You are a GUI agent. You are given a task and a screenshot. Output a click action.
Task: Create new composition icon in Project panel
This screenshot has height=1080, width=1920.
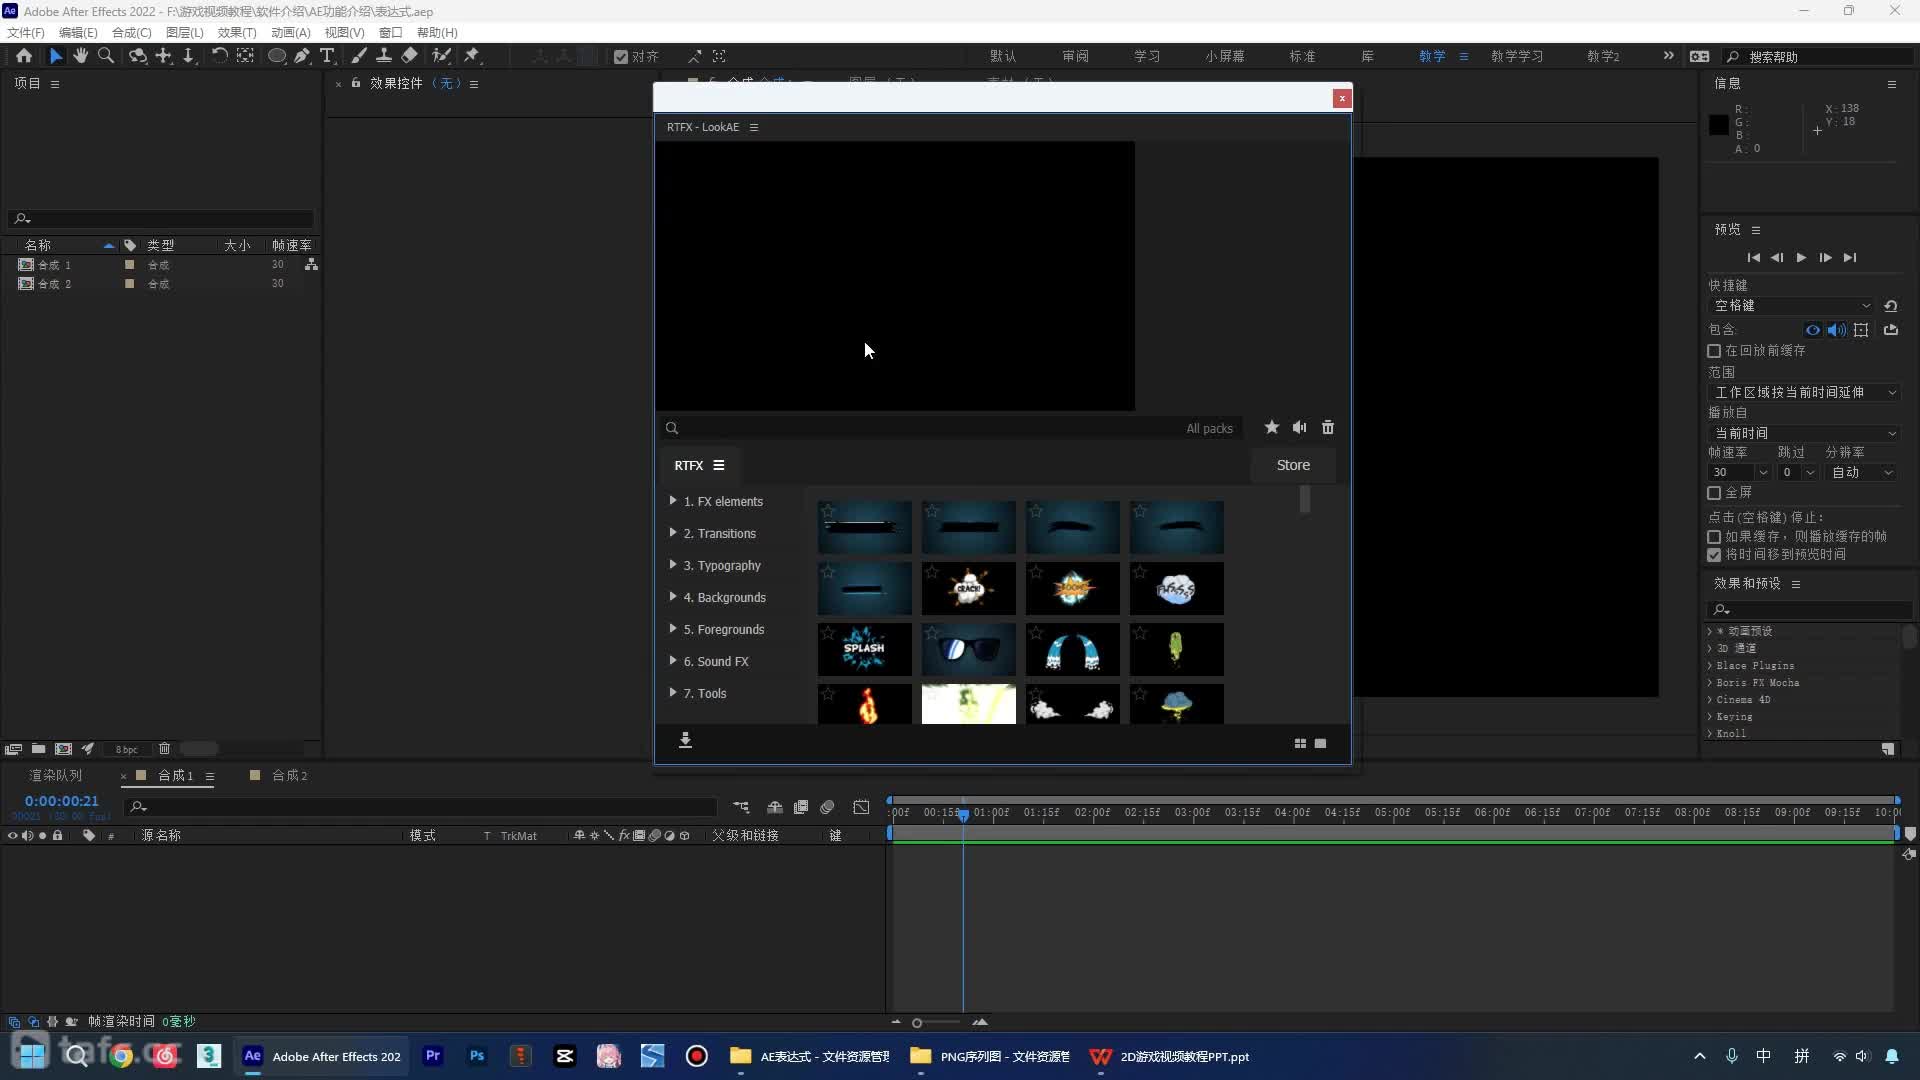click(63, 749)
